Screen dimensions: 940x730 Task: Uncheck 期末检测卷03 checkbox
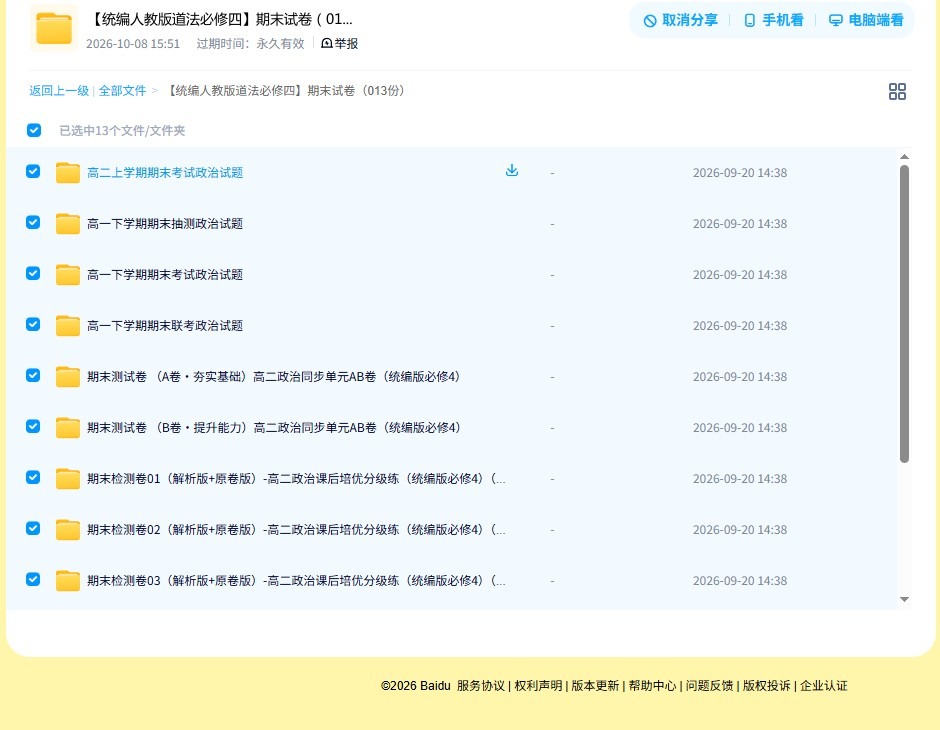(33, 579)
